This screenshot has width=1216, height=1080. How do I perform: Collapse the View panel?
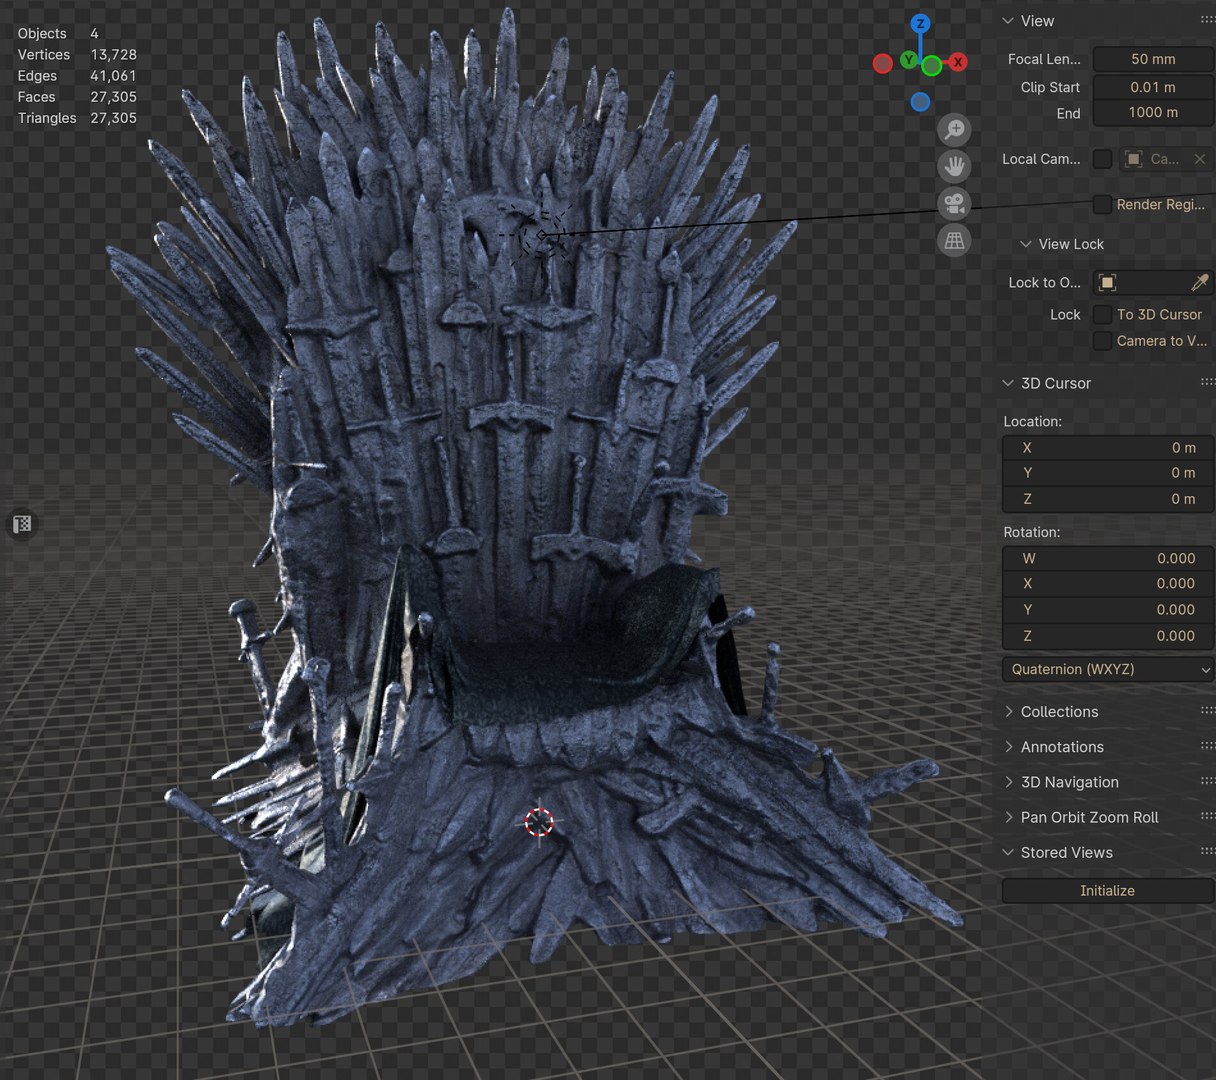click(1008, 21)
